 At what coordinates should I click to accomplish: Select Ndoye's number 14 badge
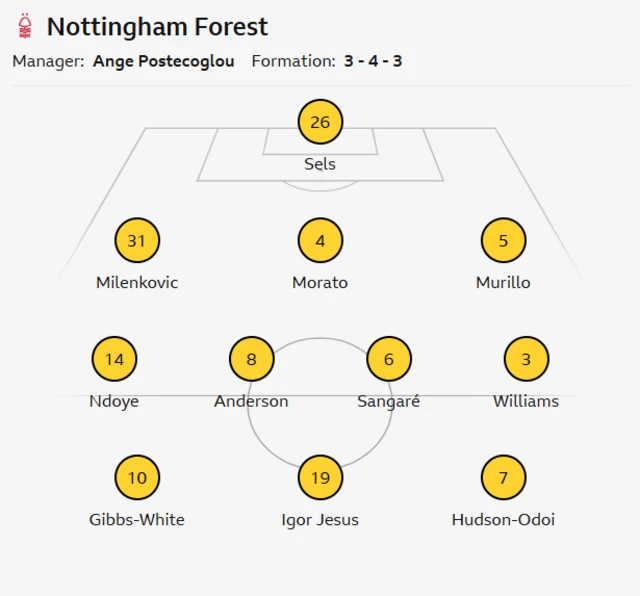[x=115, y=360]
